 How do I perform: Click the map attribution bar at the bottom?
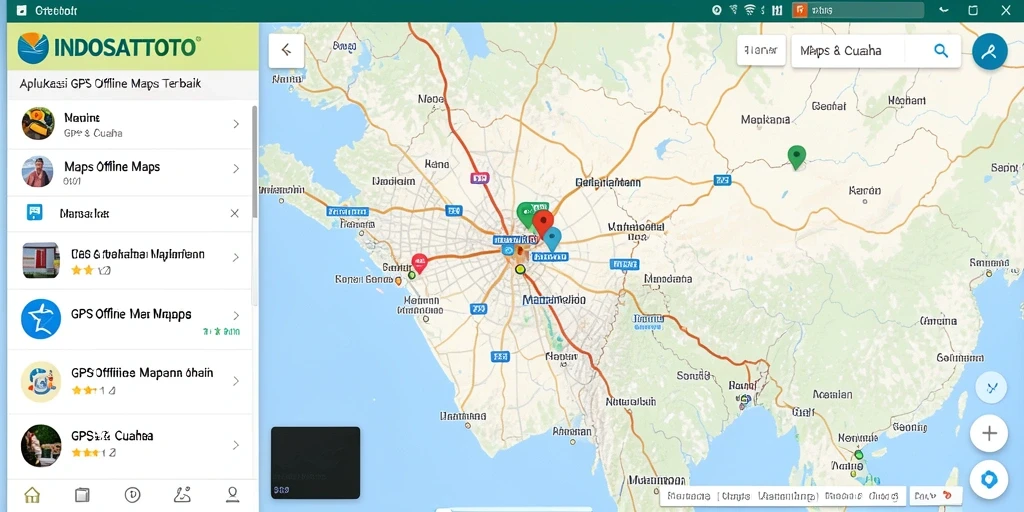point(783,496)
